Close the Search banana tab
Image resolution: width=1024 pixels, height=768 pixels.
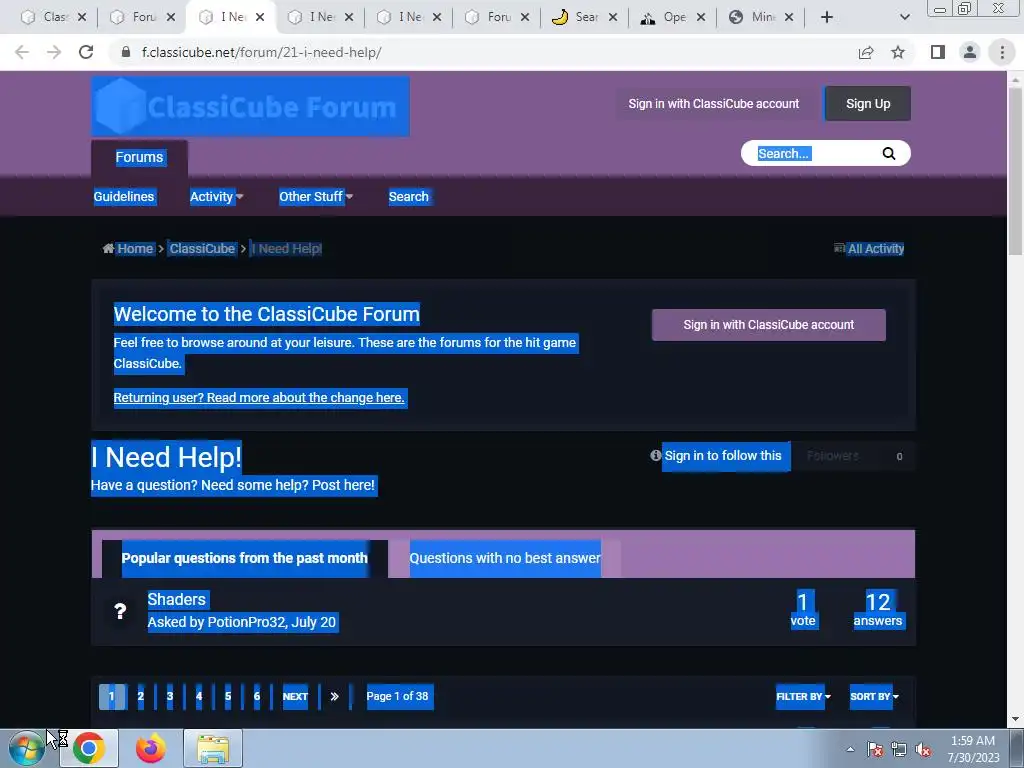pos(613,17)
